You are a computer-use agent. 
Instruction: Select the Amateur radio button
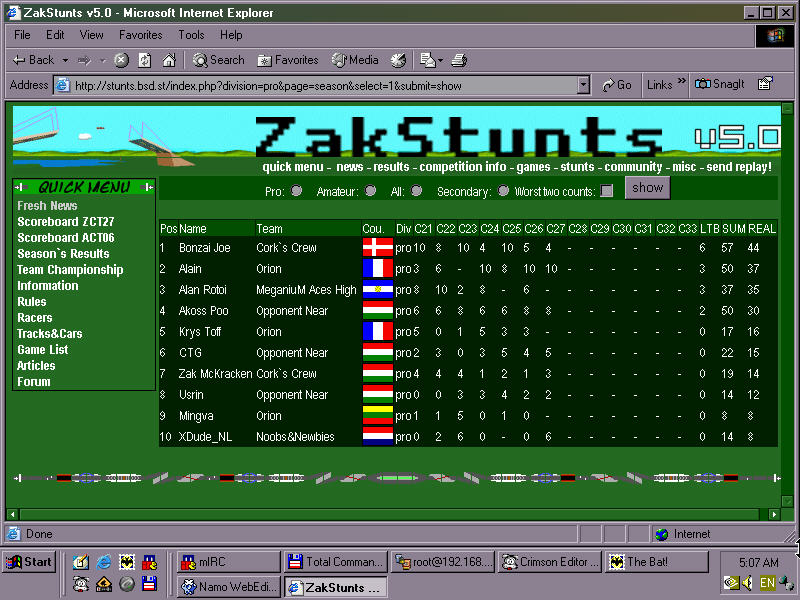coord(371,191)
